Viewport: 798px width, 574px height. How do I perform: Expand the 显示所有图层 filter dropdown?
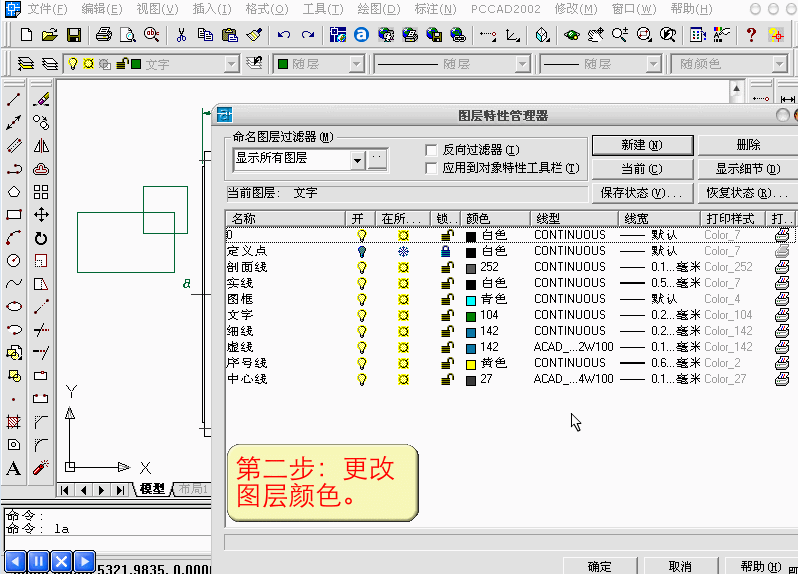[x=357, y=160]
